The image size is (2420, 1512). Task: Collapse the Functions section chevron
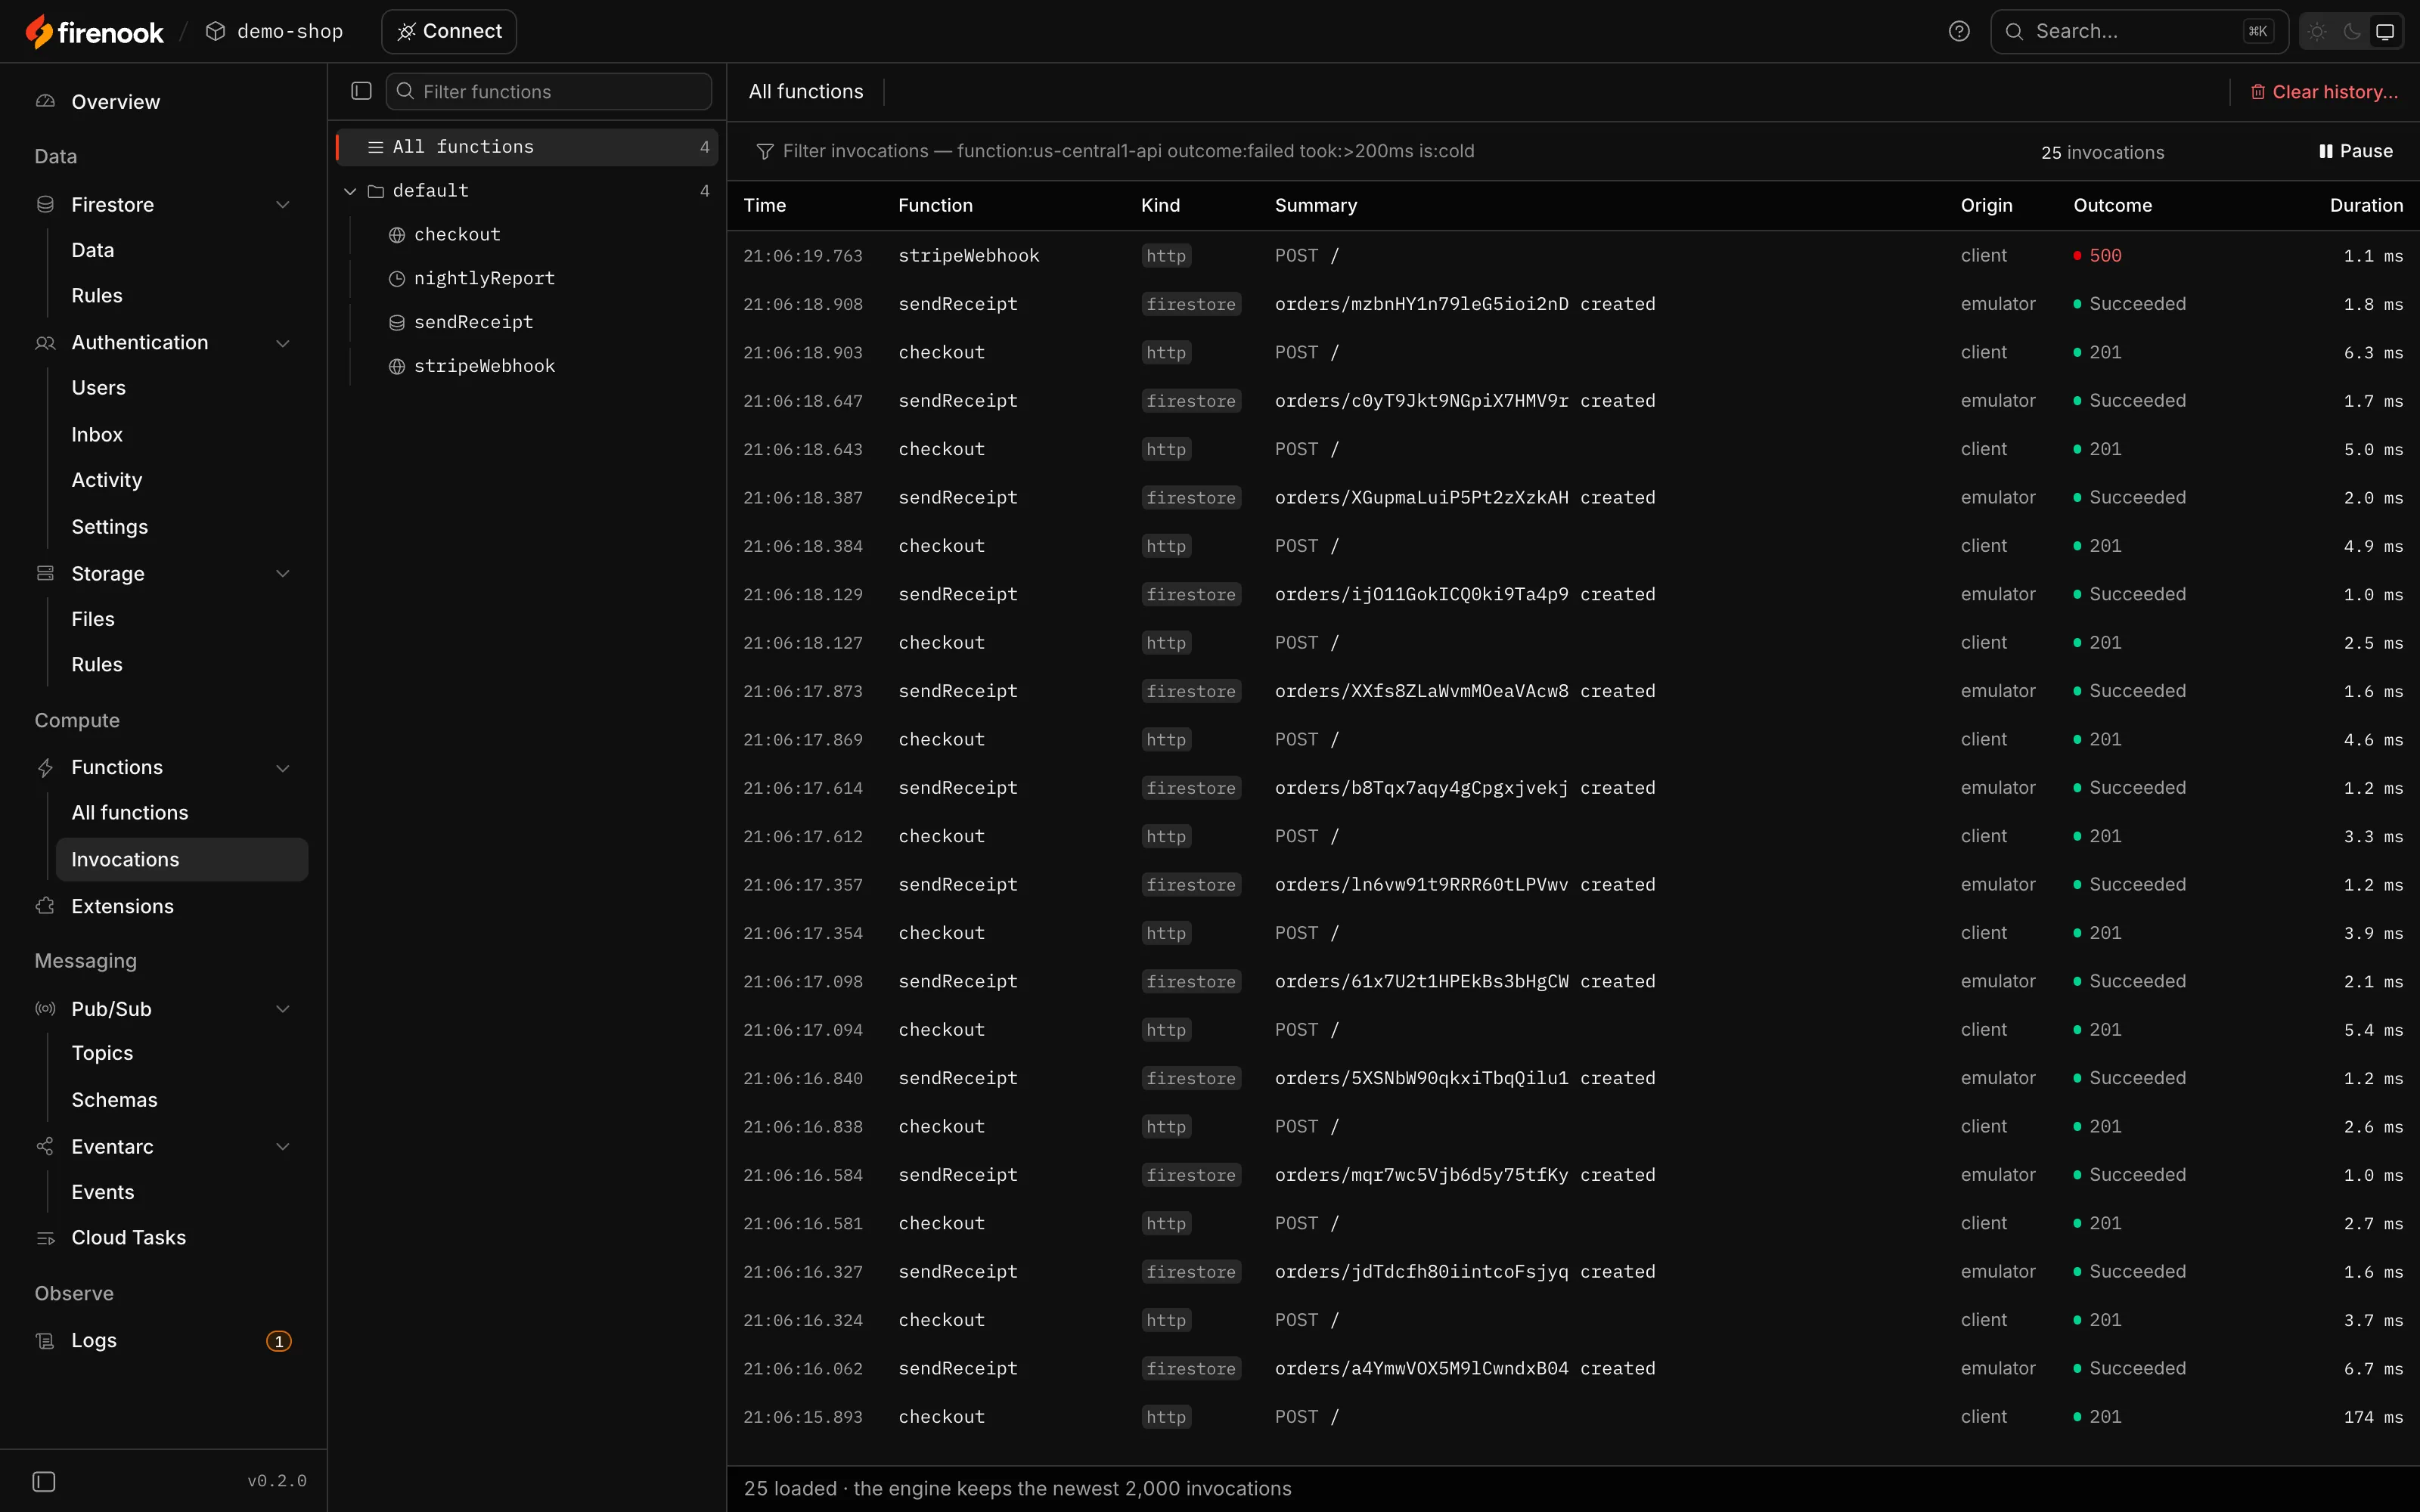click(283, 768)
